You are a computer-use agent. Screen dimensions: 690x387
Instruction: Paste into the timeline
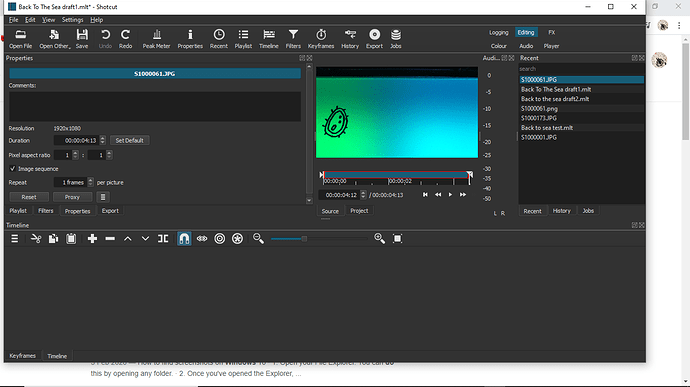coord(71,239)
